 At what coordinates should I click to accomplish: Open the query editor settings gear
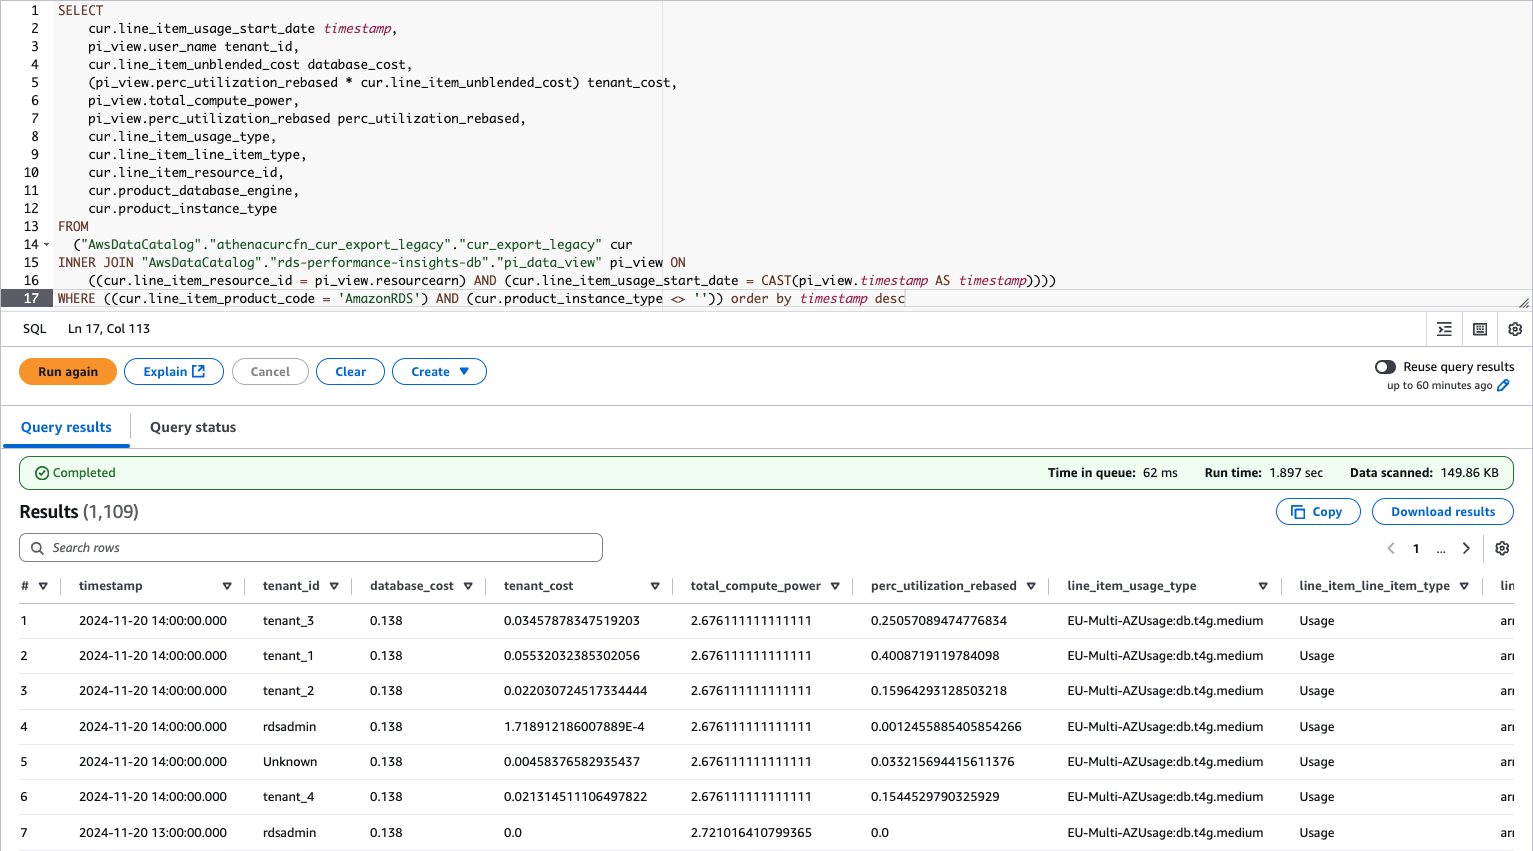click(x=1514, y=328)
